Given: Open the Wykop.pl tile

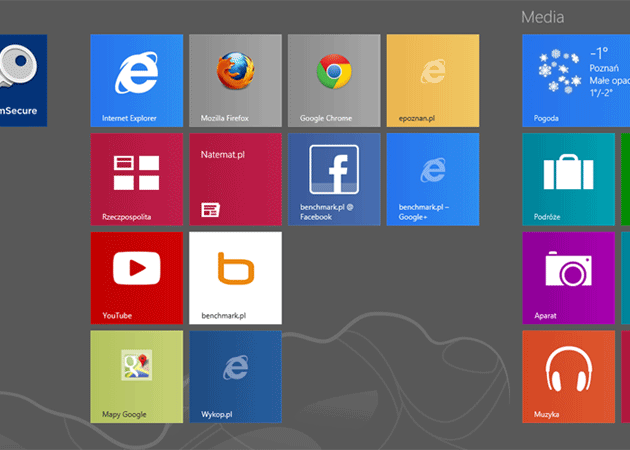Looking at the screenshot, I should point(235,377).
